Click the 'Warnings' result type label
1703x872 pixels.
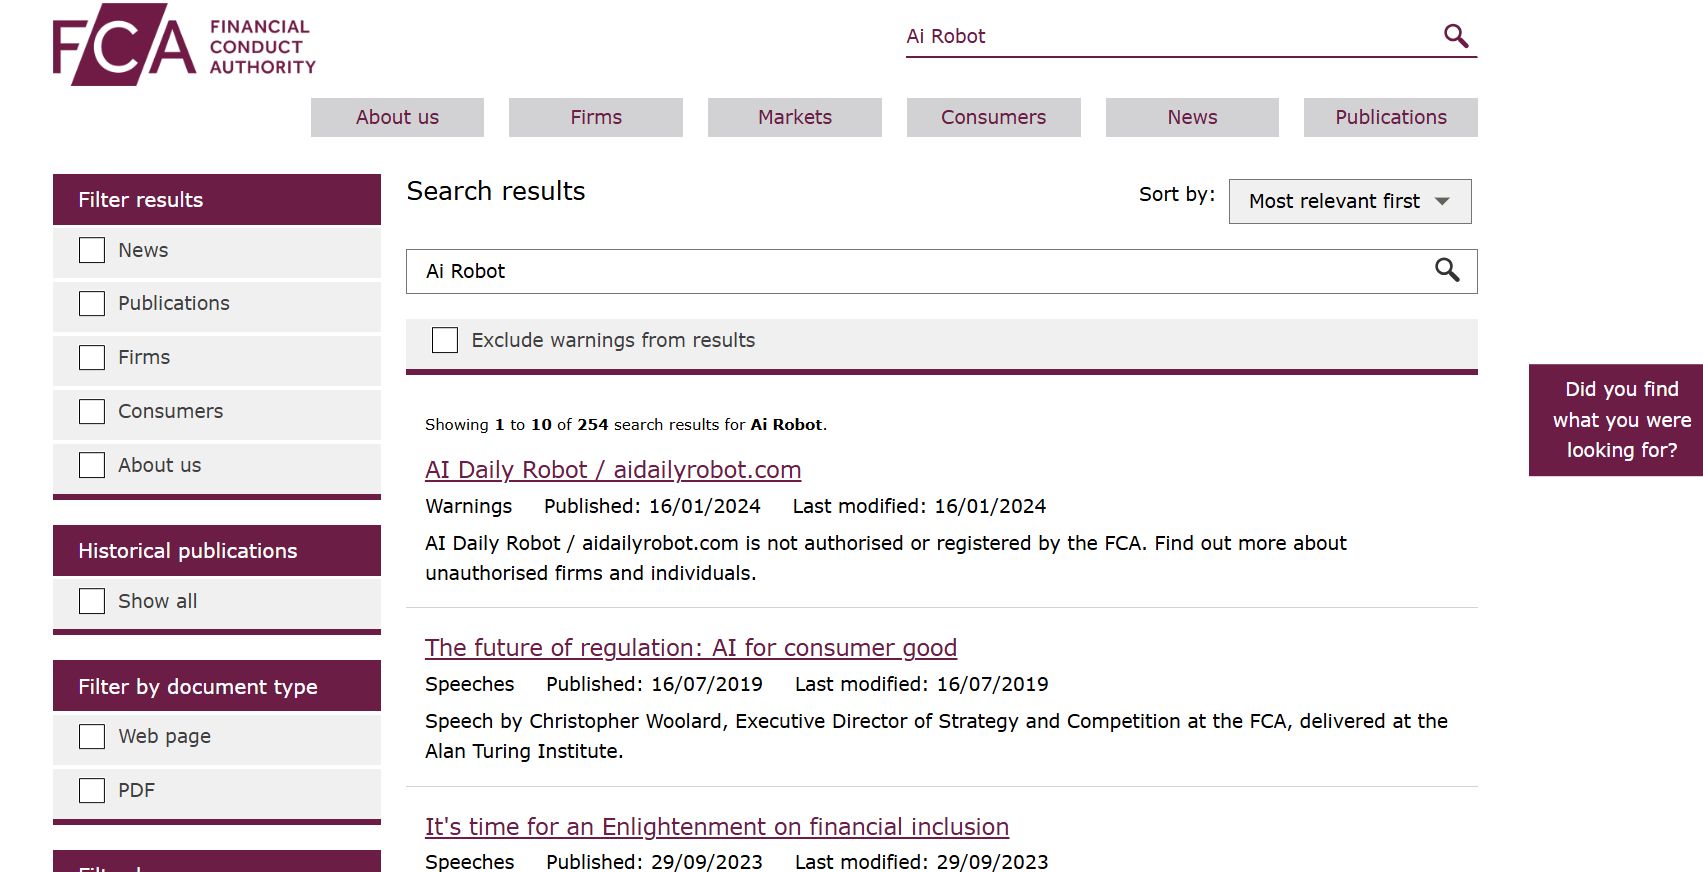click(x=469, y=506)
